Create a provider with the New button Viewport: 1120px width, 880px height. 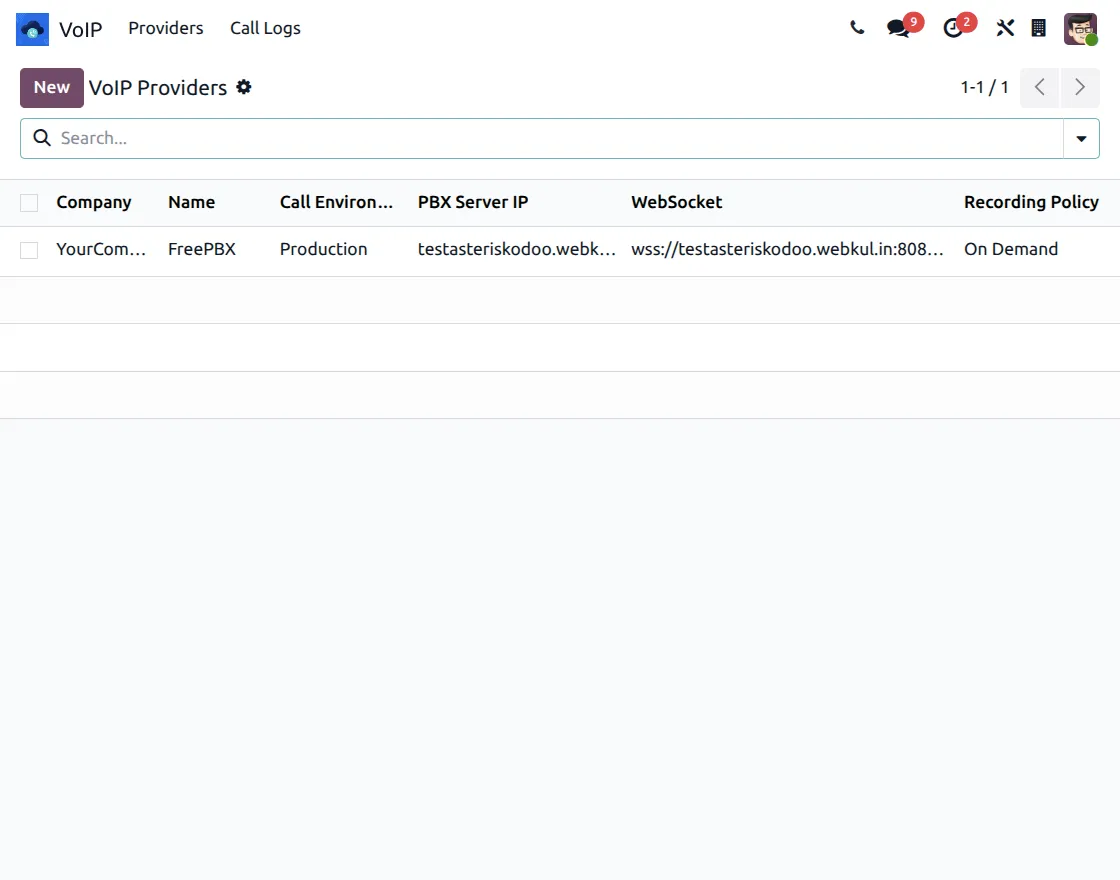click(51, 87)
